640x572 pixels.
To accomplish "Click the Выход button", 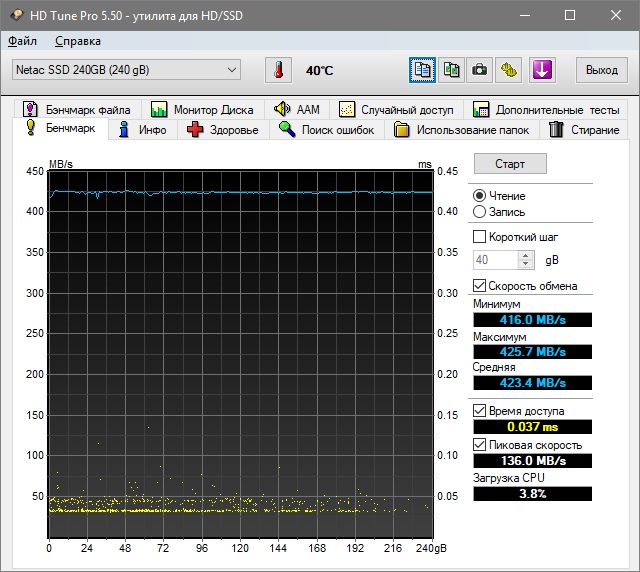I will pos(602,70).
